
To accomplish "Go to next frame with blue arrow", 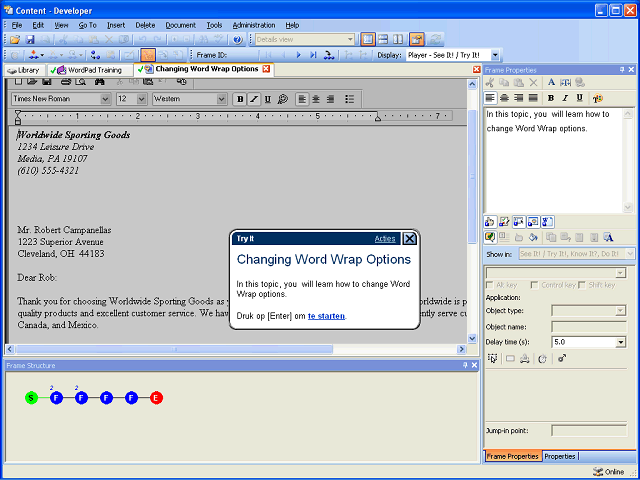I will [x=298, y=55].
